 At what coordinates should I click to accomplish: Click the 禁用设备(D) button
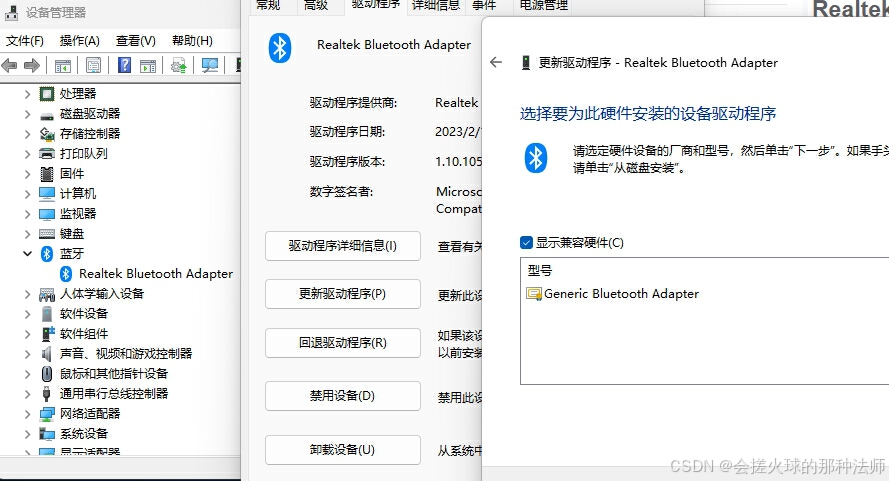pyautogui.click(x=343, y=396)
